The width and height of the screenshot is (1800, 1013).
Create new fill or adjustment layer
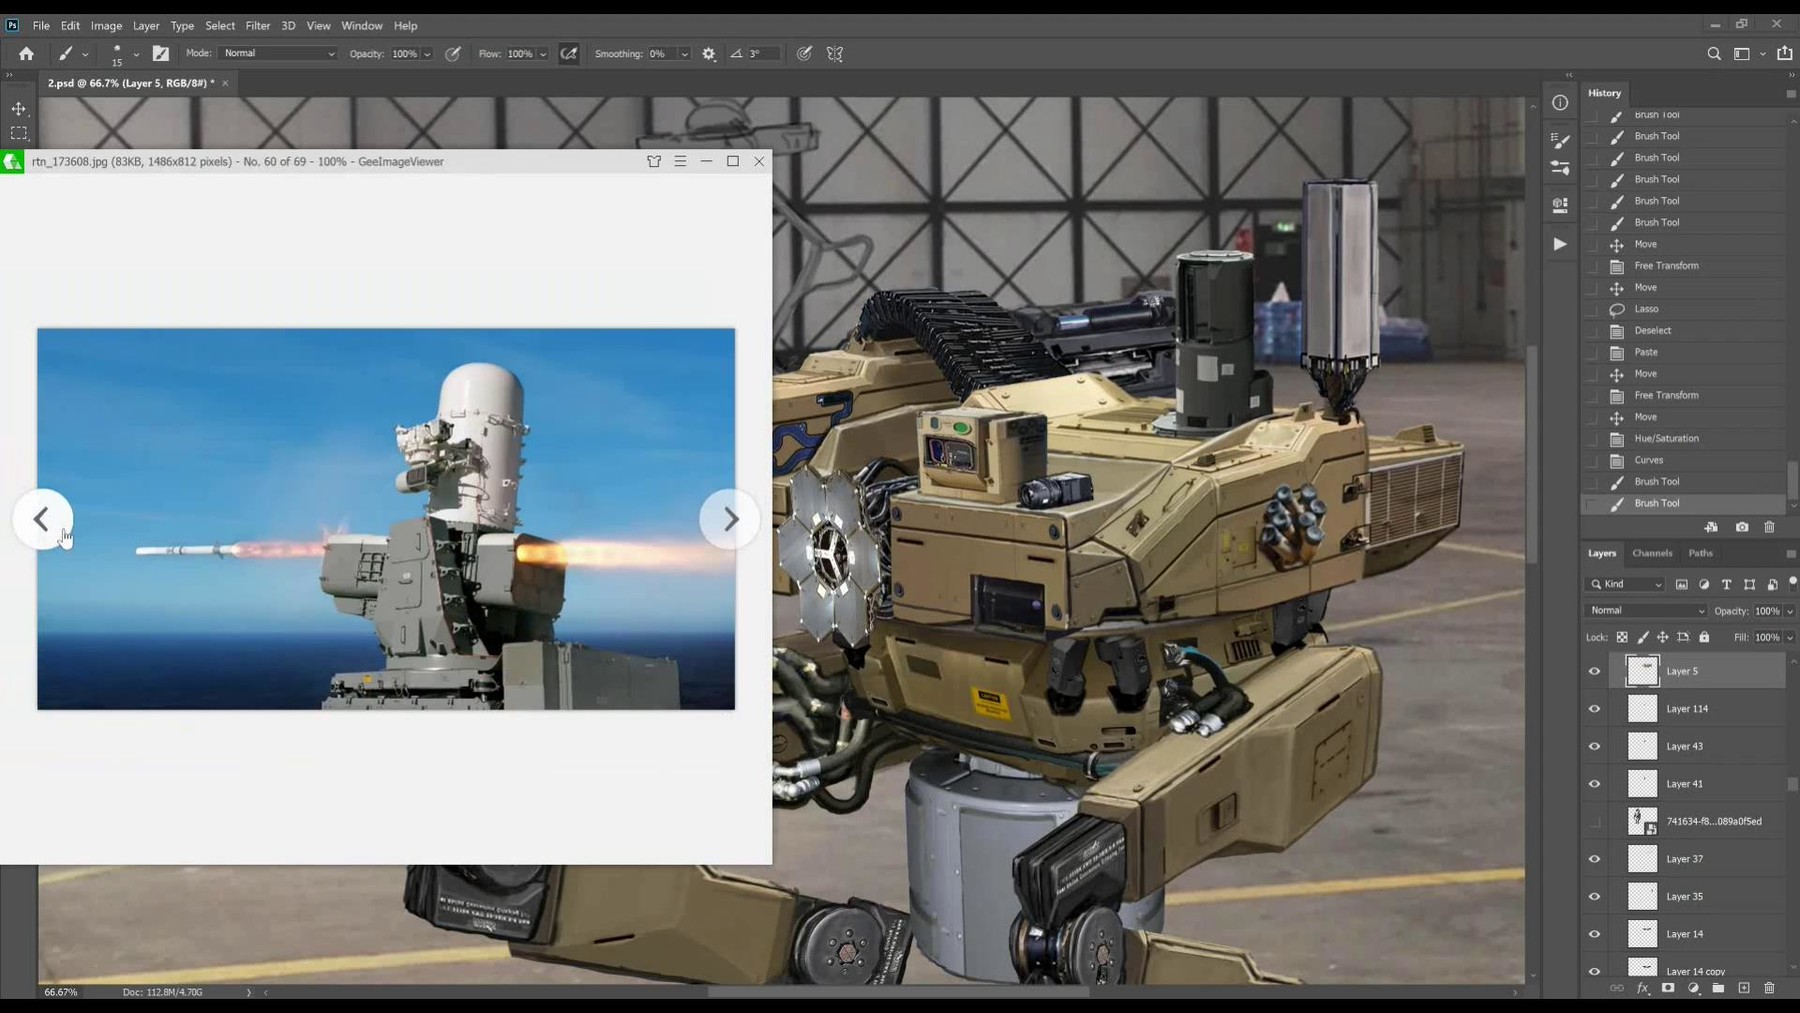pos(1693,988)
